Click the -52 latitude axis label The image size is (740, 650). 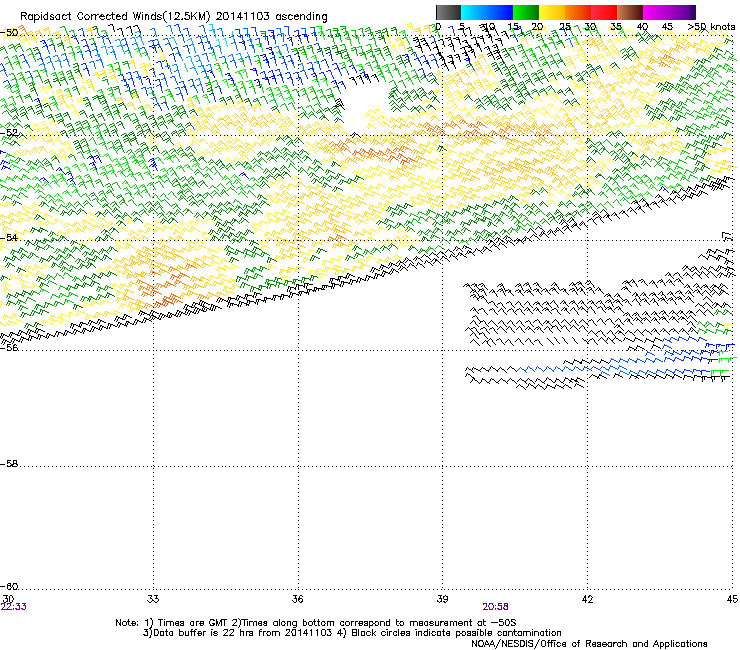coord(9,133)
